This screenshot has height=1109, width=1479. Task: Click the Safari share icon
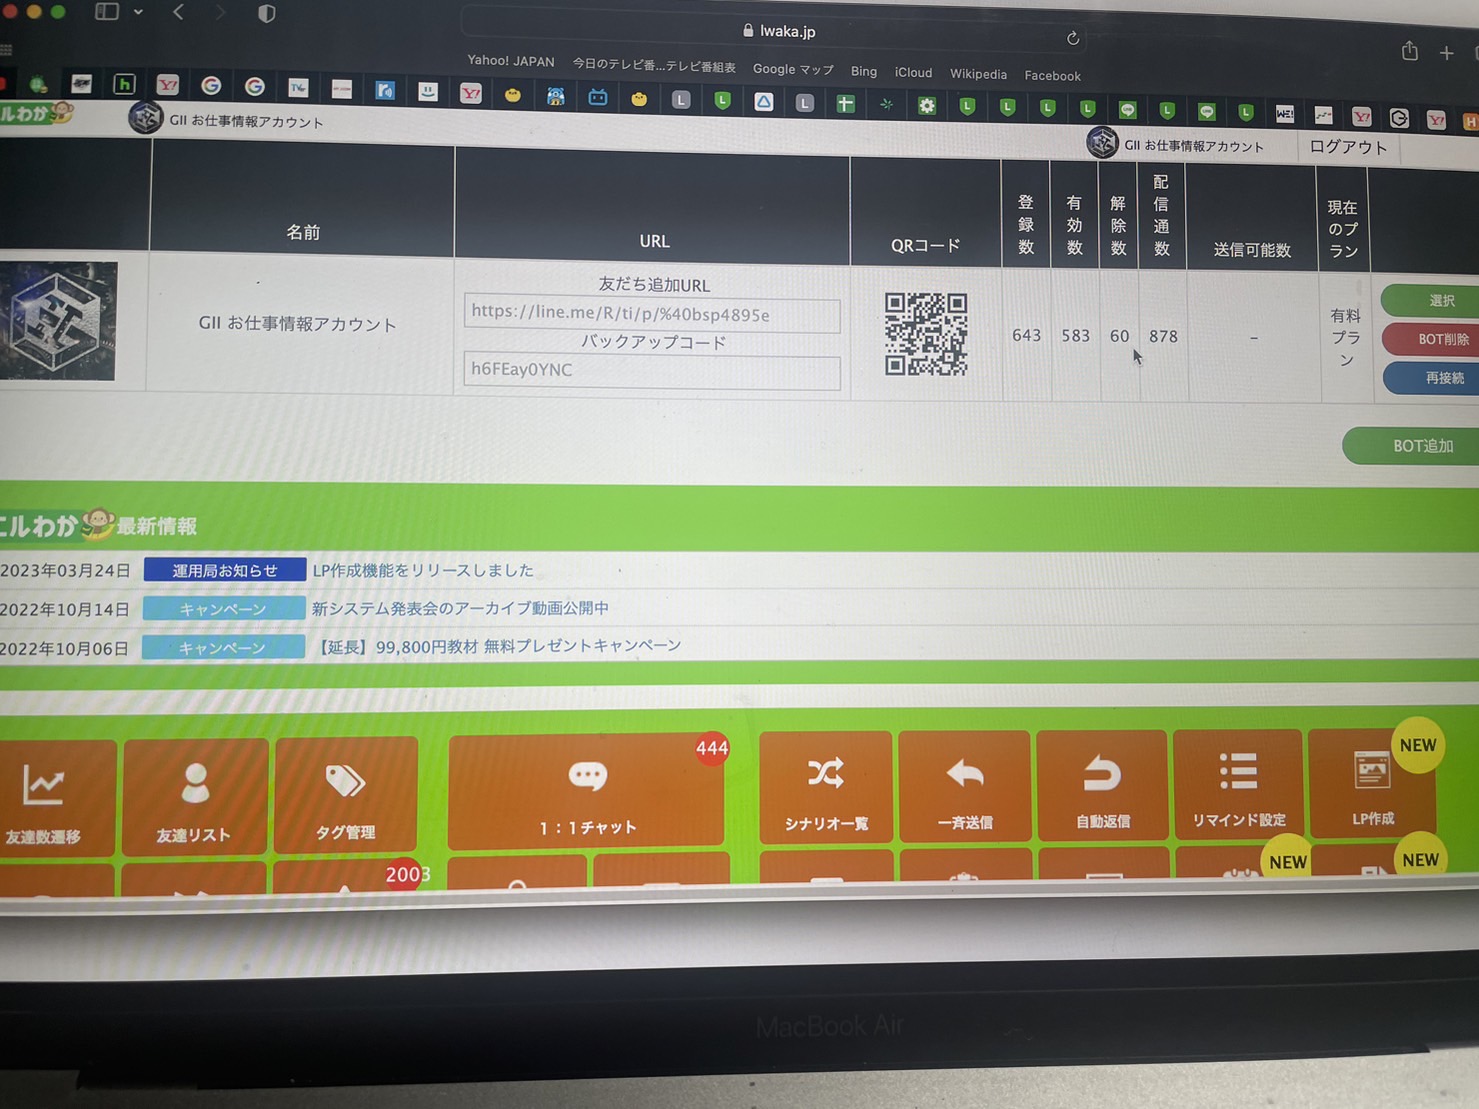click(1410, 51)
